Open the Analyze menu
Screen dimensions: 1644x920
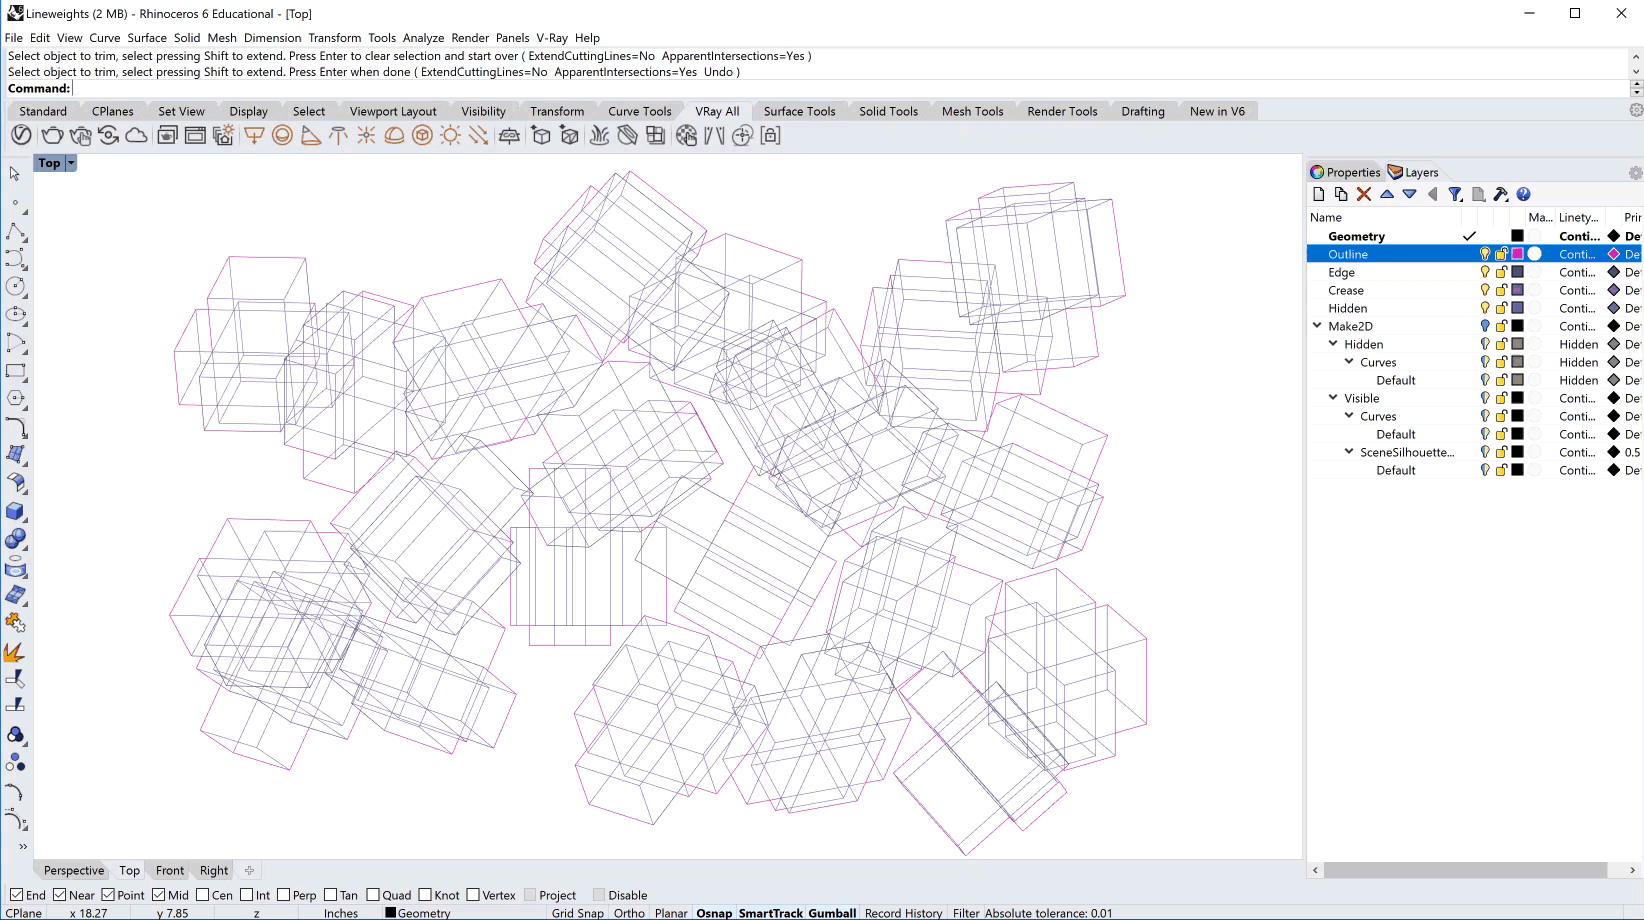[x=423, y=38]
